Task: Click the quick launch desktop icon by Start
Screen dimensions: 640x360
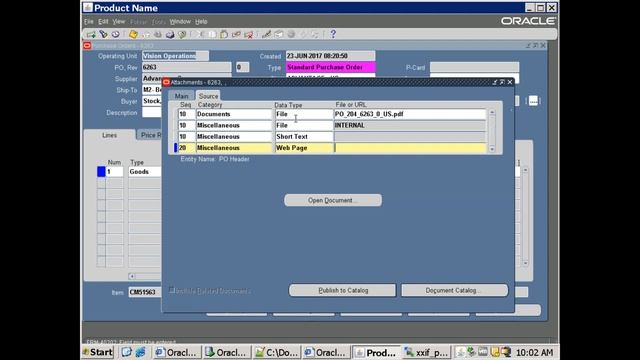Action: click(x=127, y=352)
